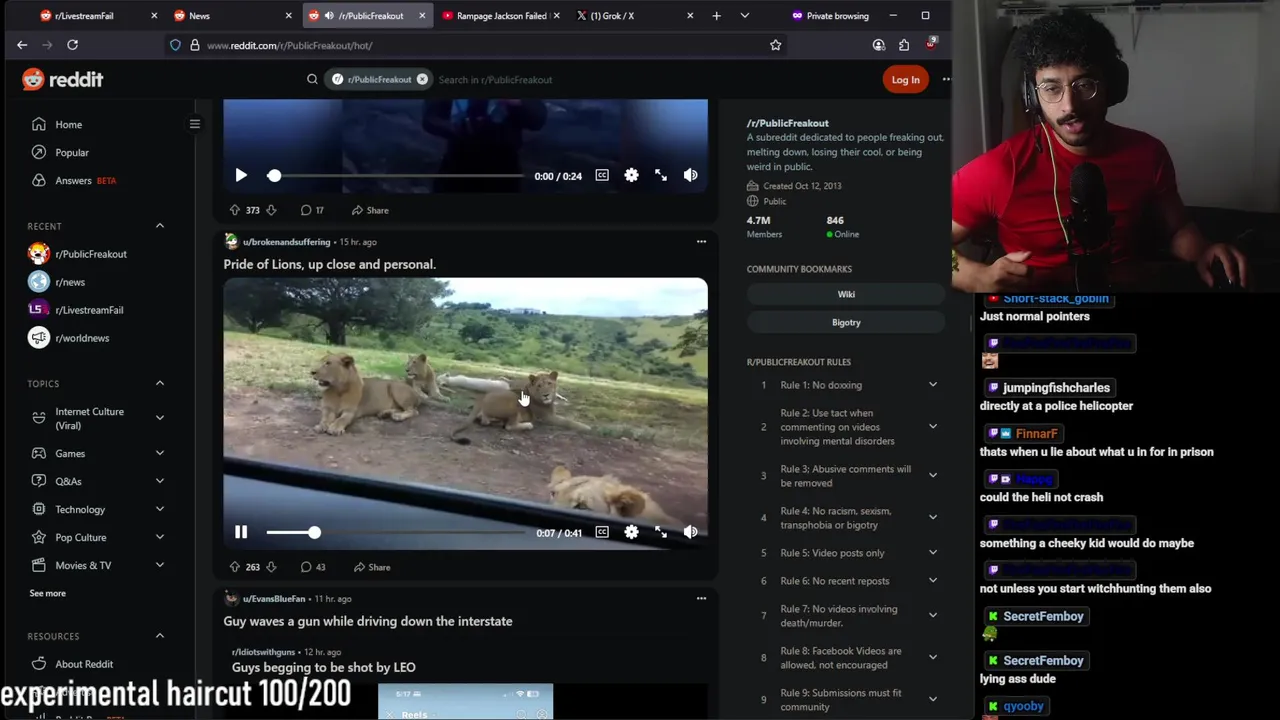
Task: Open a new browser tab
Action: pyautogui.click(x=716, y=16)
